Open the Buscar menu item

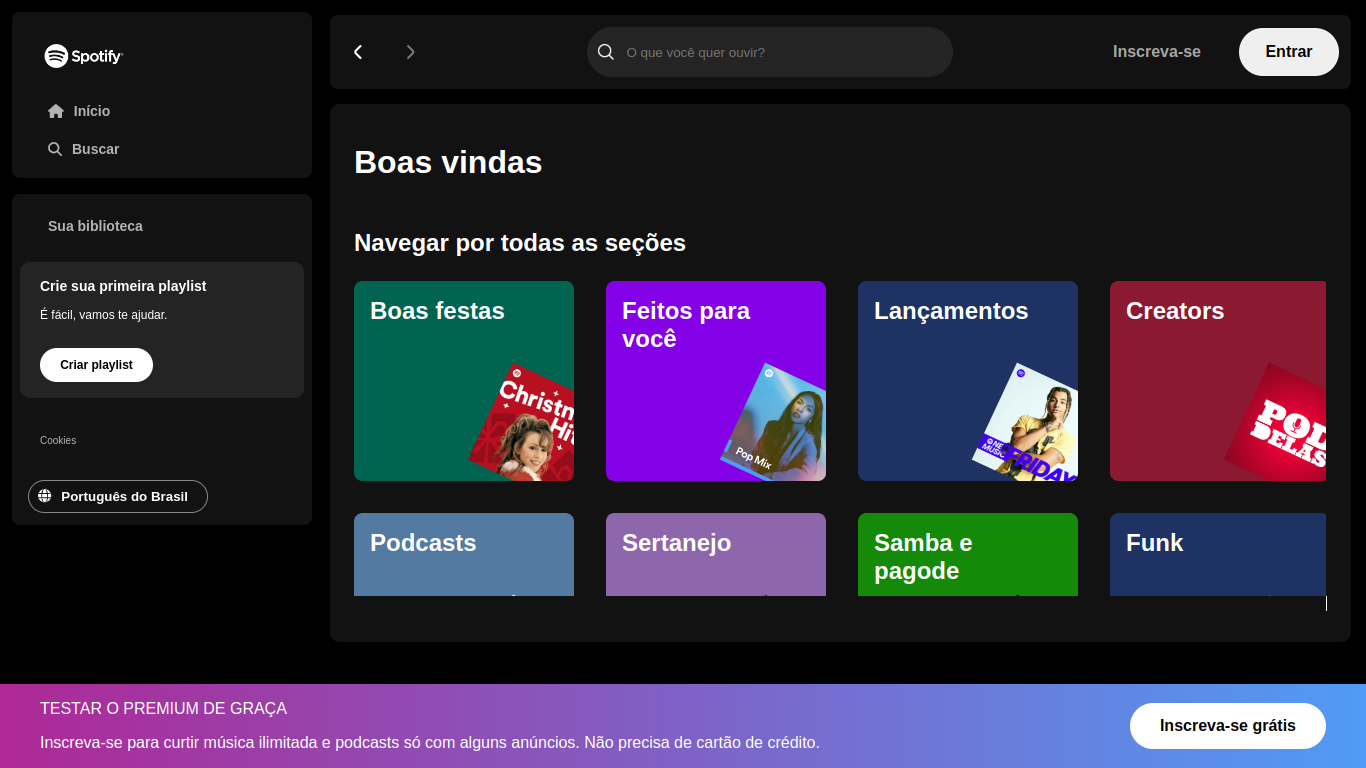pos(84,149)
